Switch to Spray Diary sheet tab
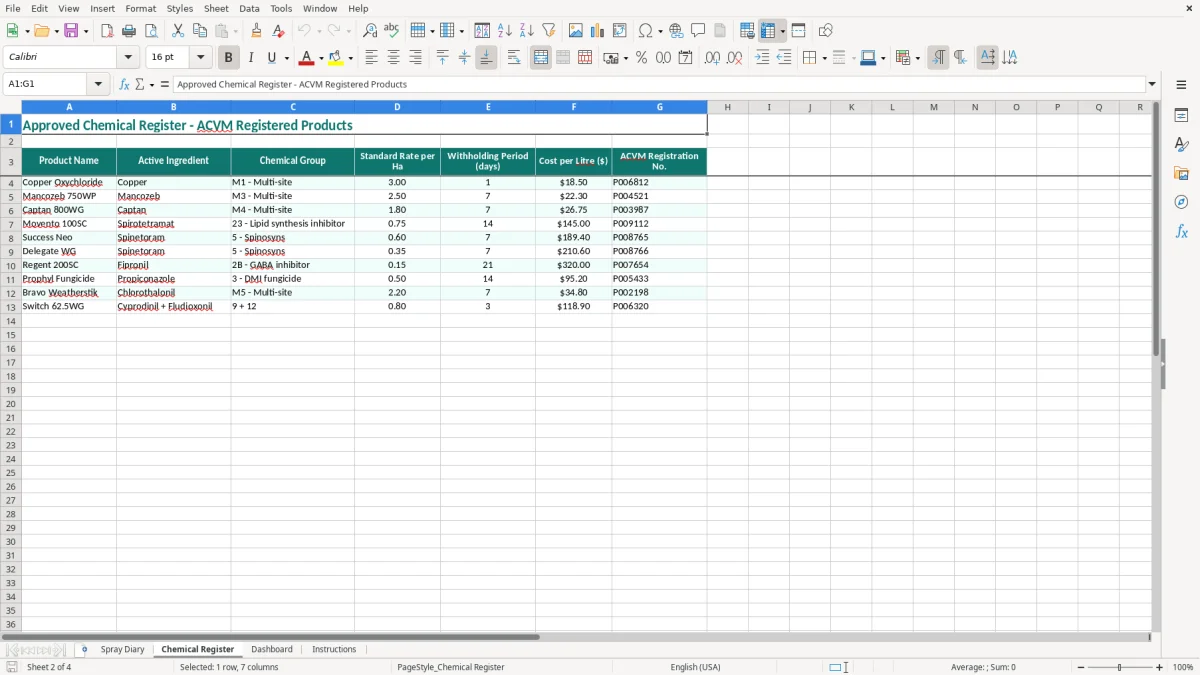 [123, 649]
